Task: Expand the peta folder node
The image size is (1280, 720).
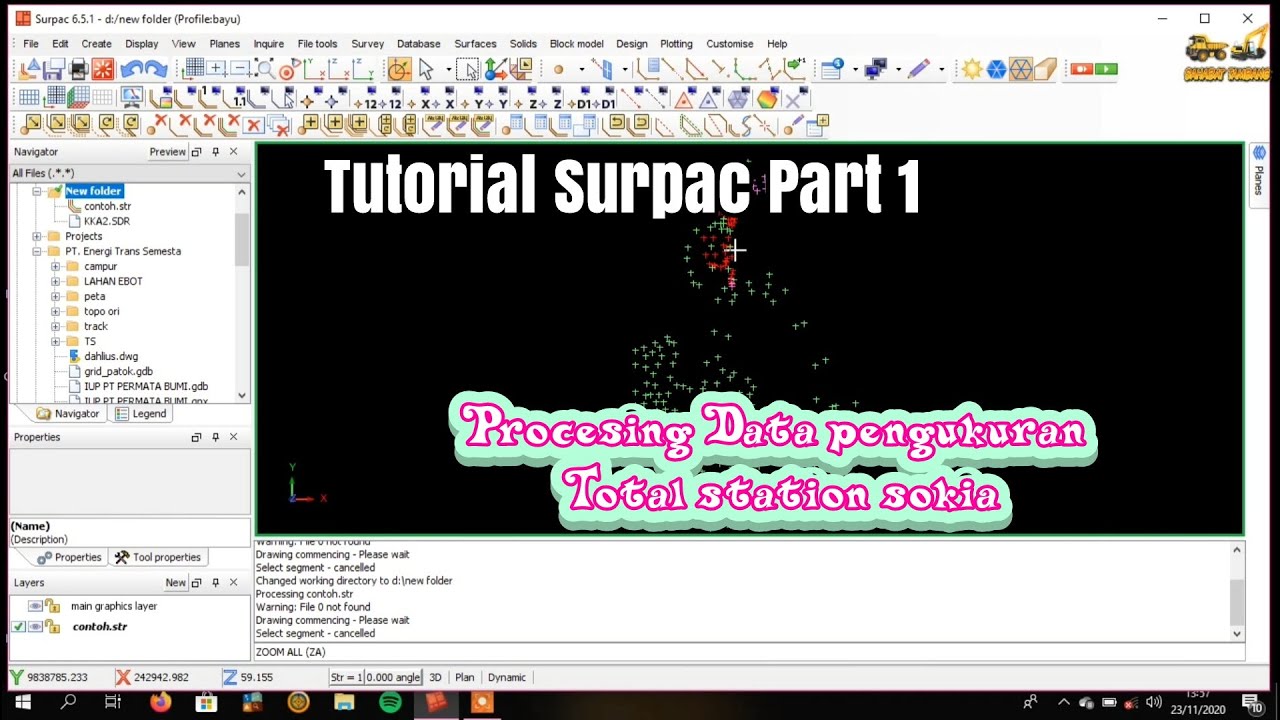Action: click(56, 296)
